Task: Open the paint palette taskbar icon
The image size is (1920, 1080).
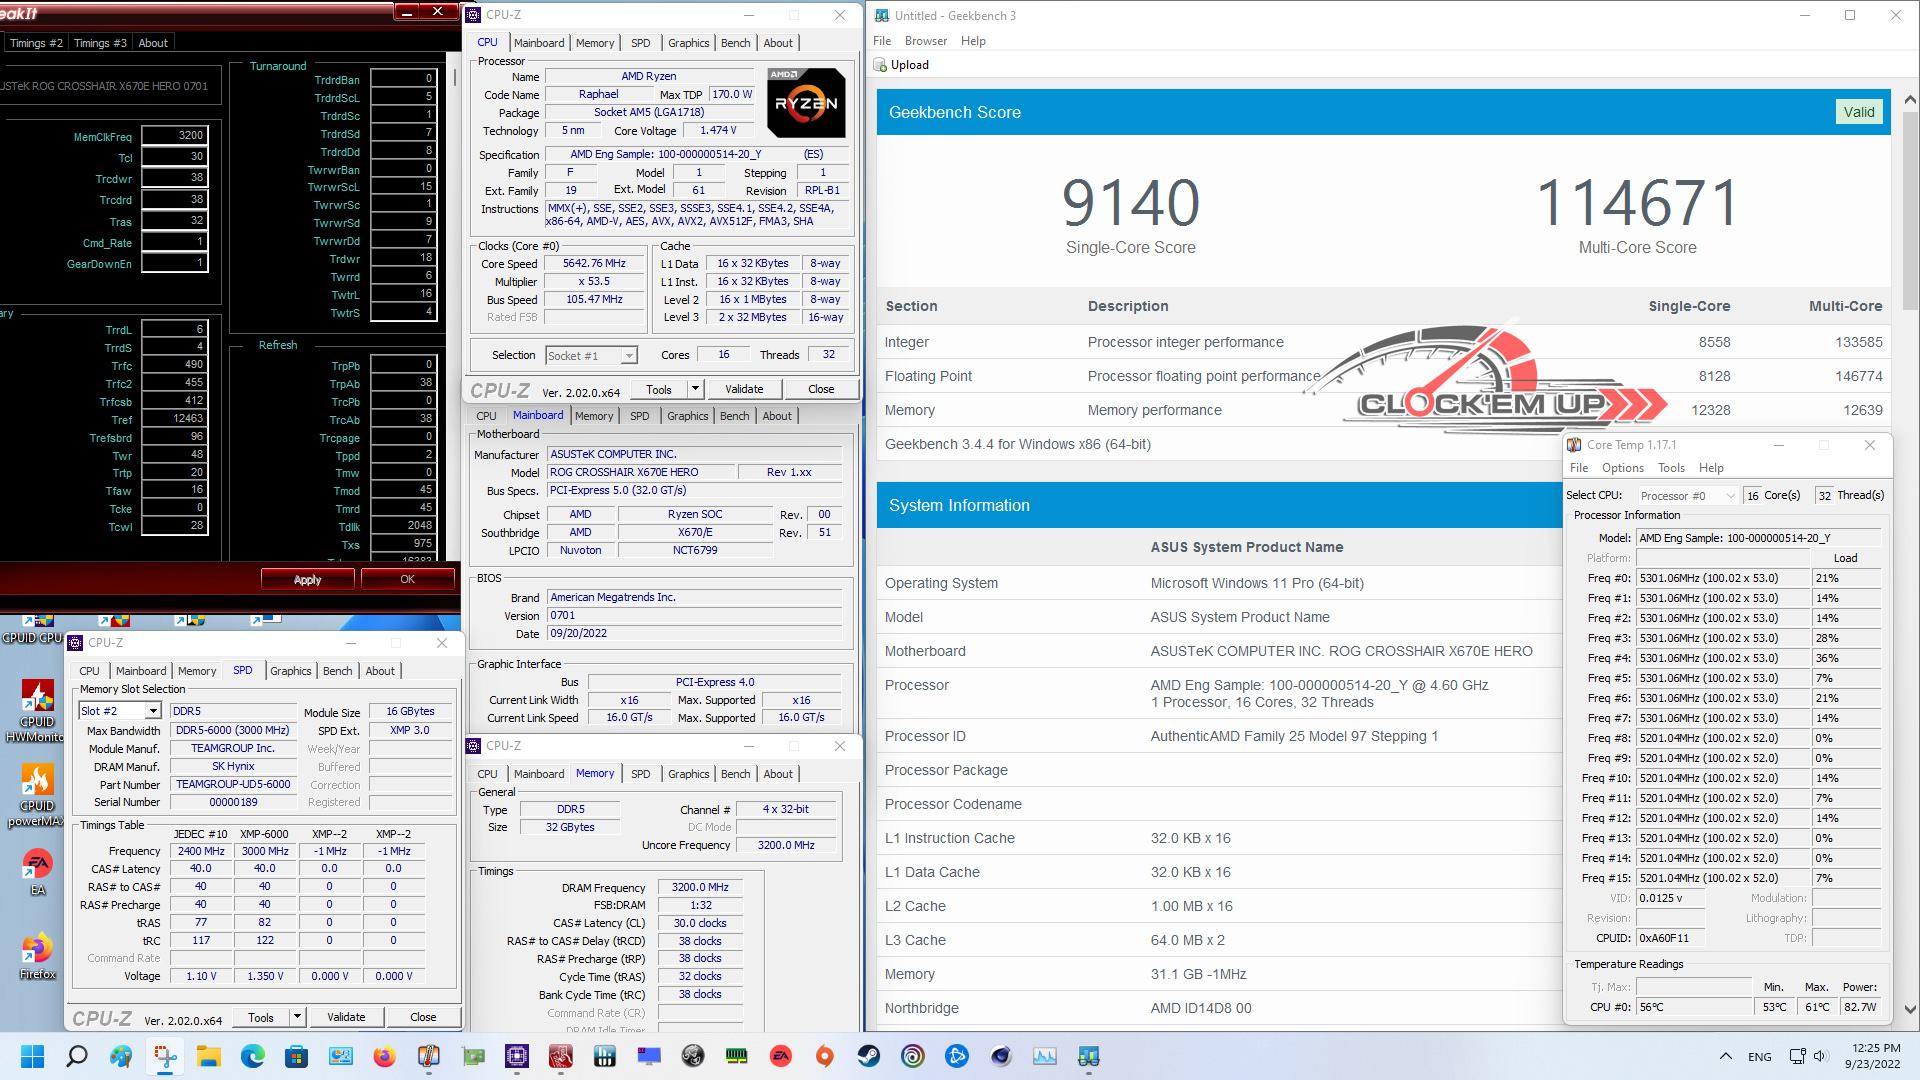Action: tap(122, 1056)
